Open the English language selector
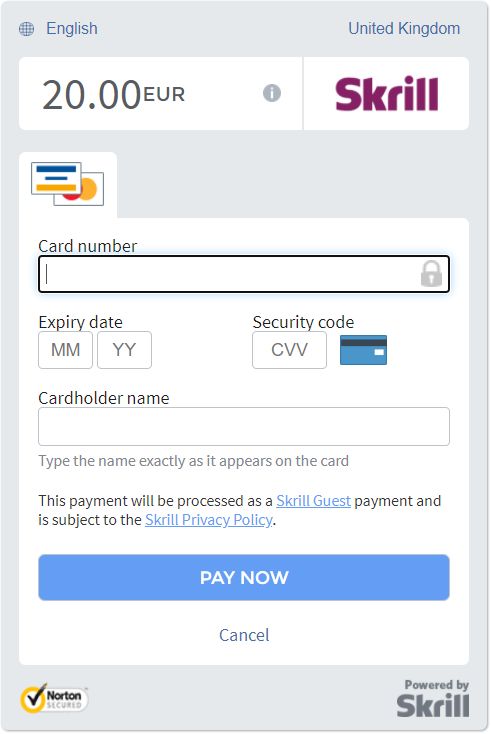491x734 pixels. [72, 29]
